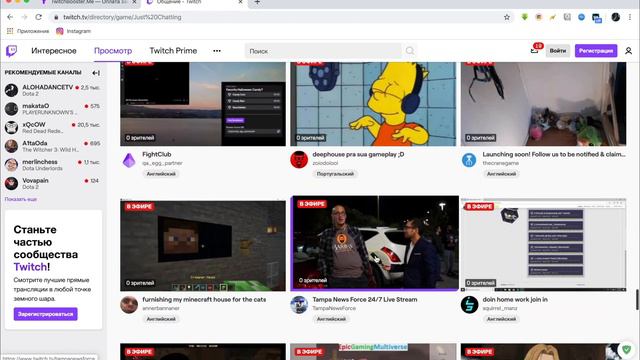The image size is (640, 360).
Task: Click the page vertical scrollbar
Action: 637,300
